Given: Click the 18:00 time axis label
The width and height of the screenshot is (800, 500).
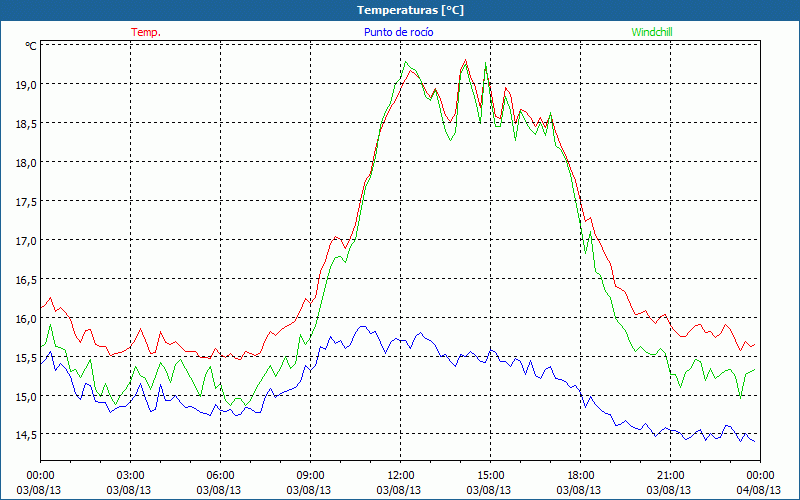Looking at the screenshot, I should coord(580,476).
